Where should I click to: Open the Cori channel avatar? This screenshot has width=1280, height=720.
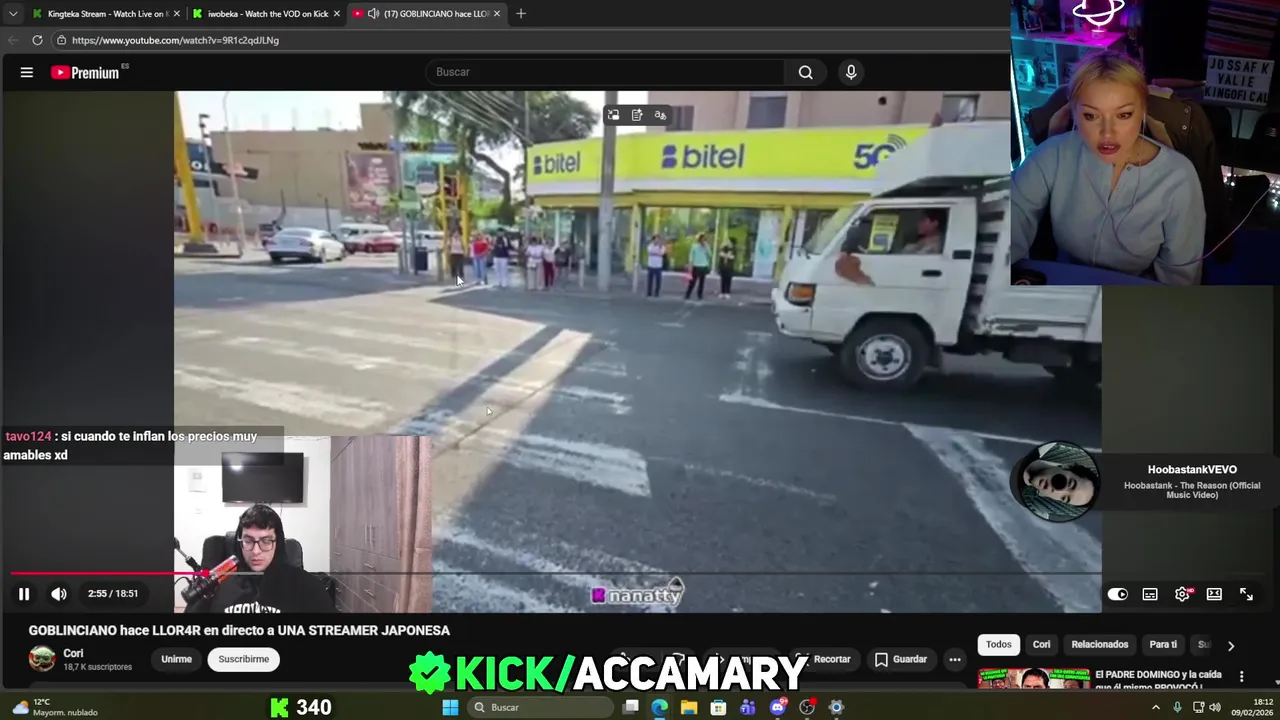coord(42,659)
